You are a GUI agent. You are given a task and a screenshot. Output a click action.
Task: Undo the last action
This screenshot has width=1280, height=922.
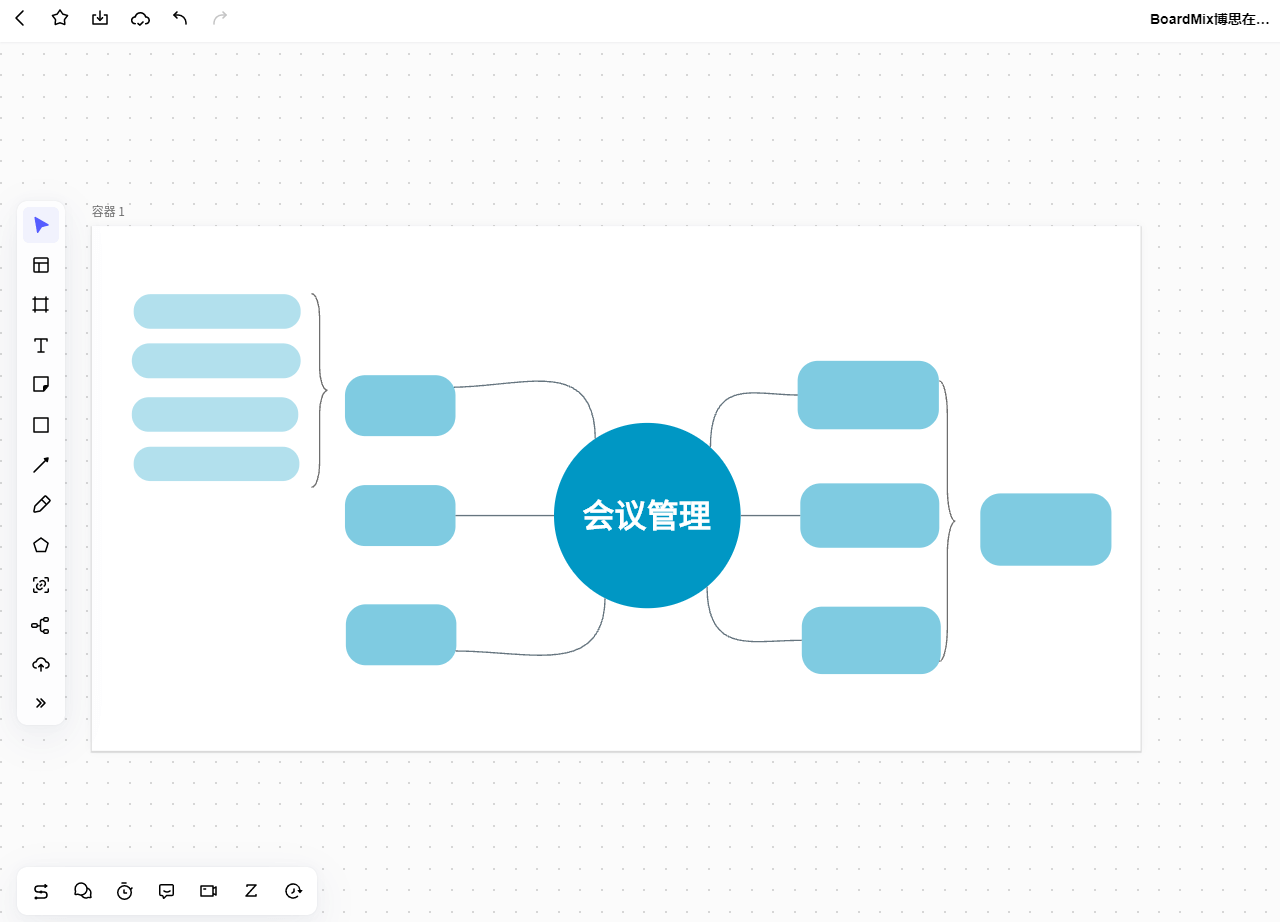click(180, 18)
